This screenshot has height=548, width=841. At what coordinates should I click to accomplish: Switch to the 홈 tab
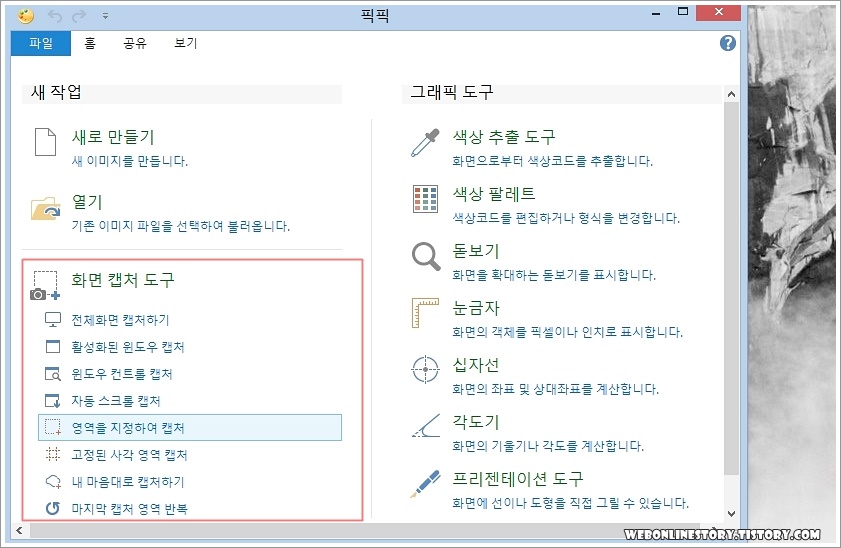tap(90, 43)
